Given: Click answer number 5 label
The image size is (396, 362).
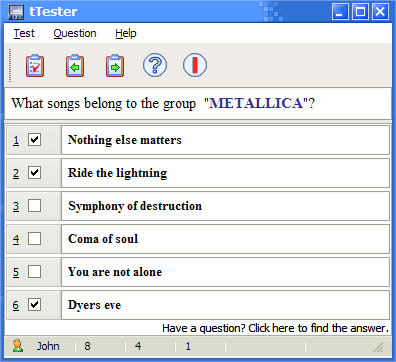Looking at the screenshot, I should click(16, 272).
